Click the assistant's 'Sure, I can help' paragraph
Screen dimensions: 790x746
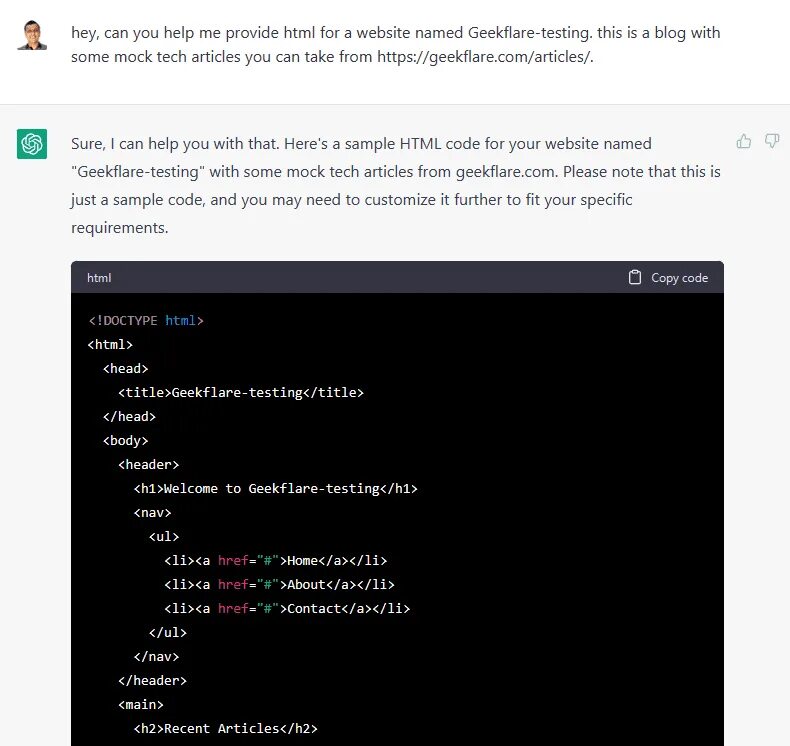pyautogui.click(x=396, y=185)
